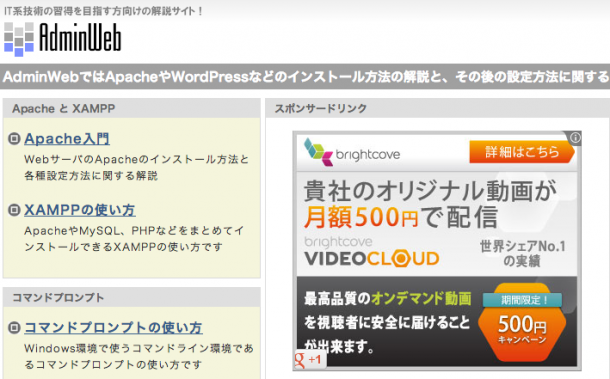Open the Apache入門 link
The height and width of the screenshot is (379, 610).
point(67,139)
